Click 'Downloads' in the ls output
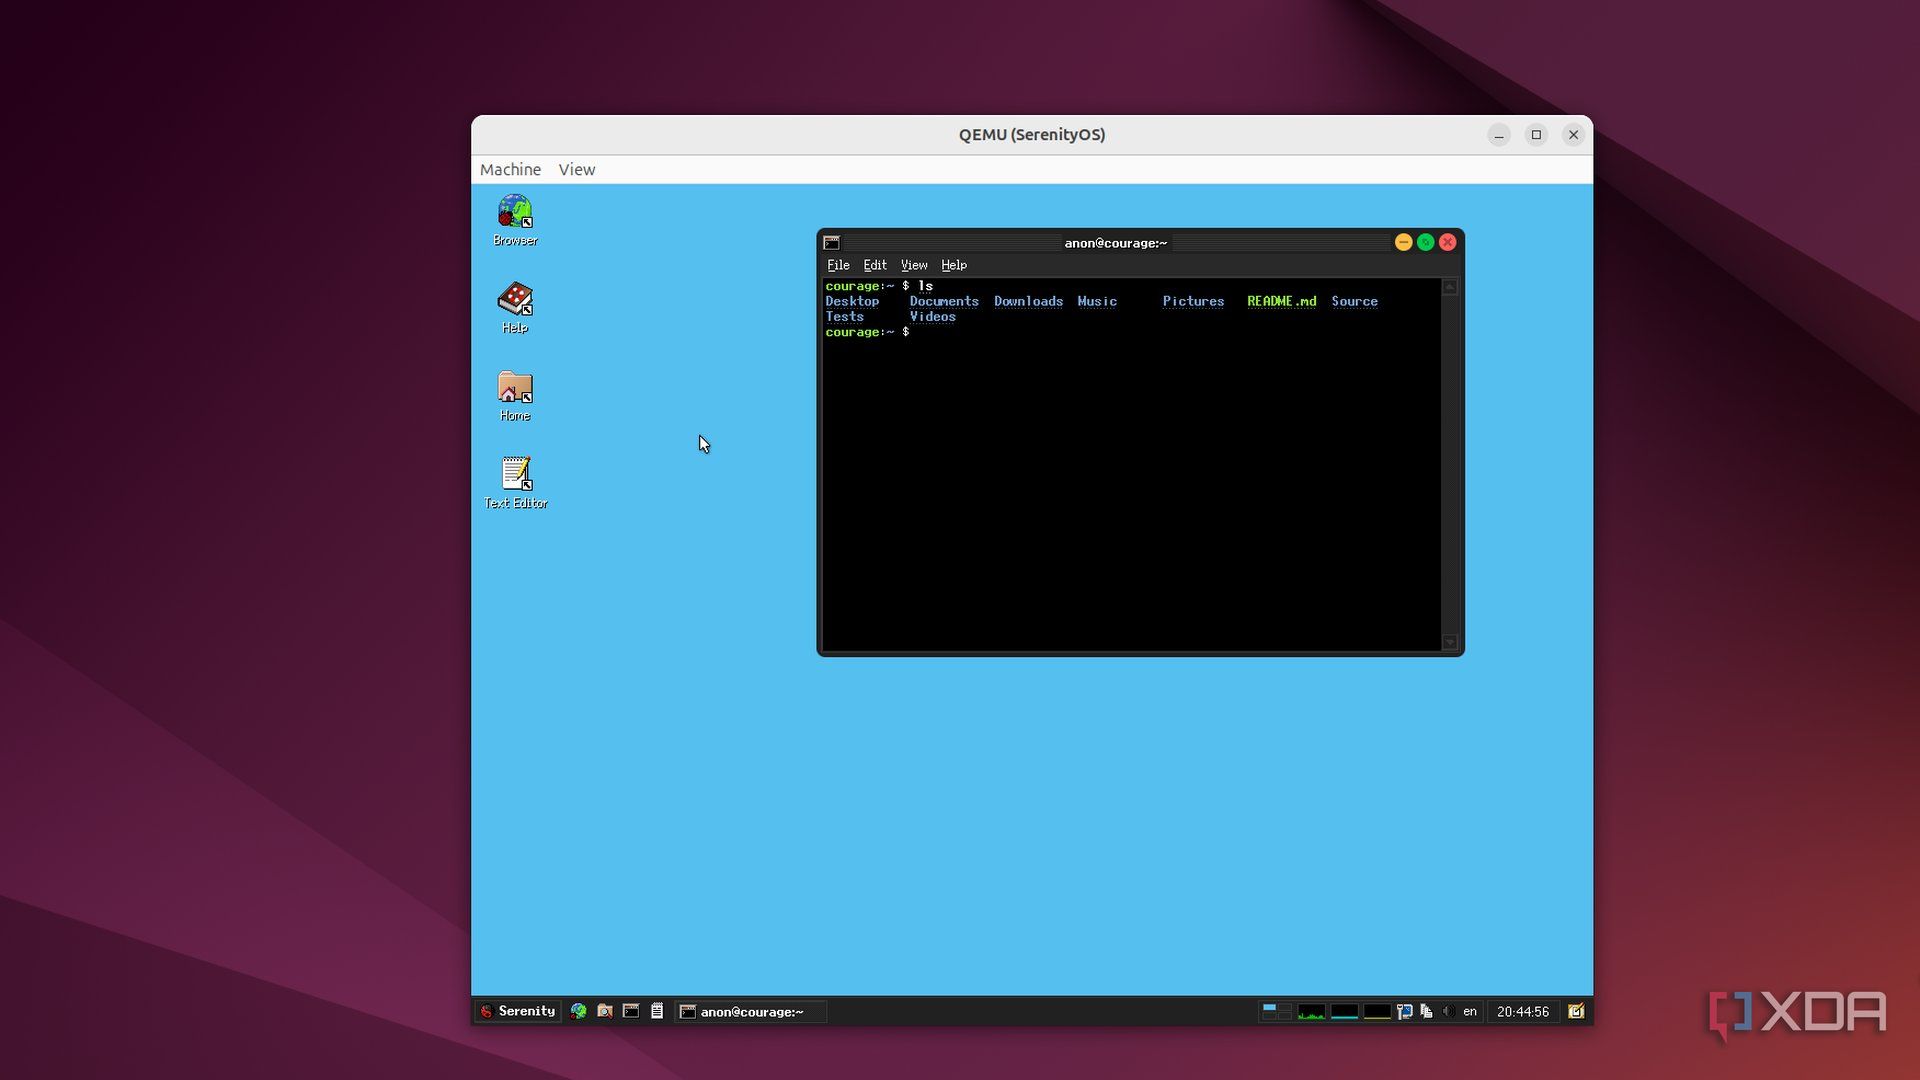The image size is (1920, 1080). click(x=1028, y=301)
